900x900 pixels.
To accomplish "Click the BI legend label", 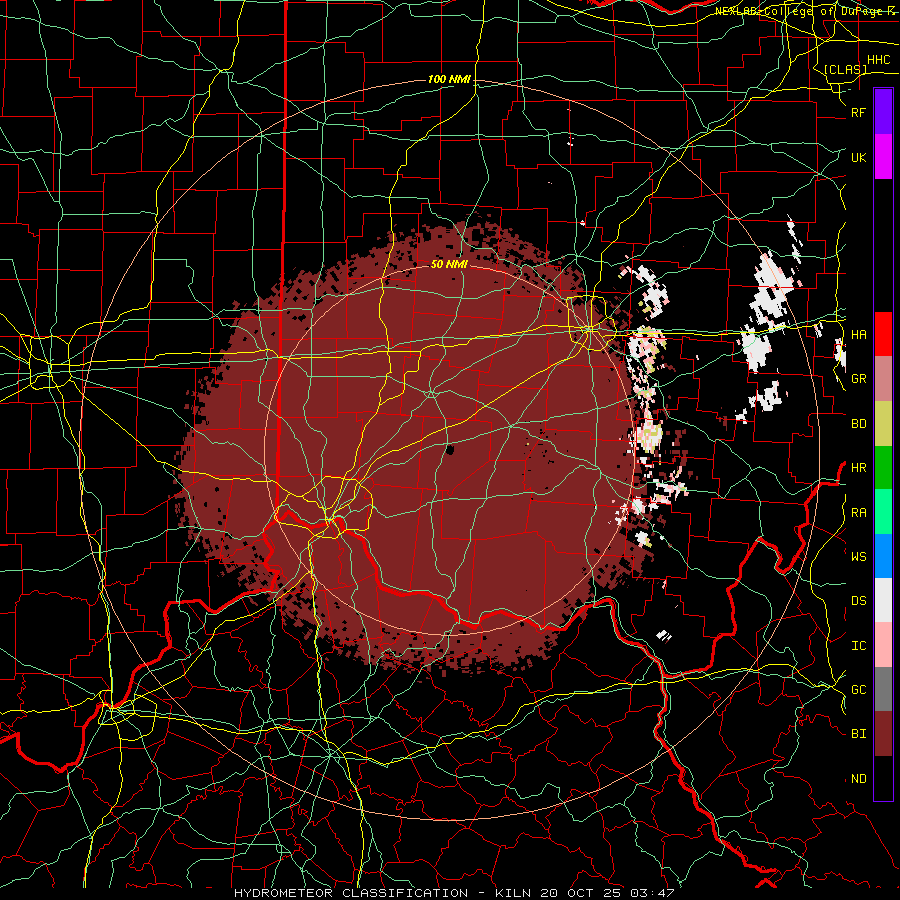I will click(858, 734).
